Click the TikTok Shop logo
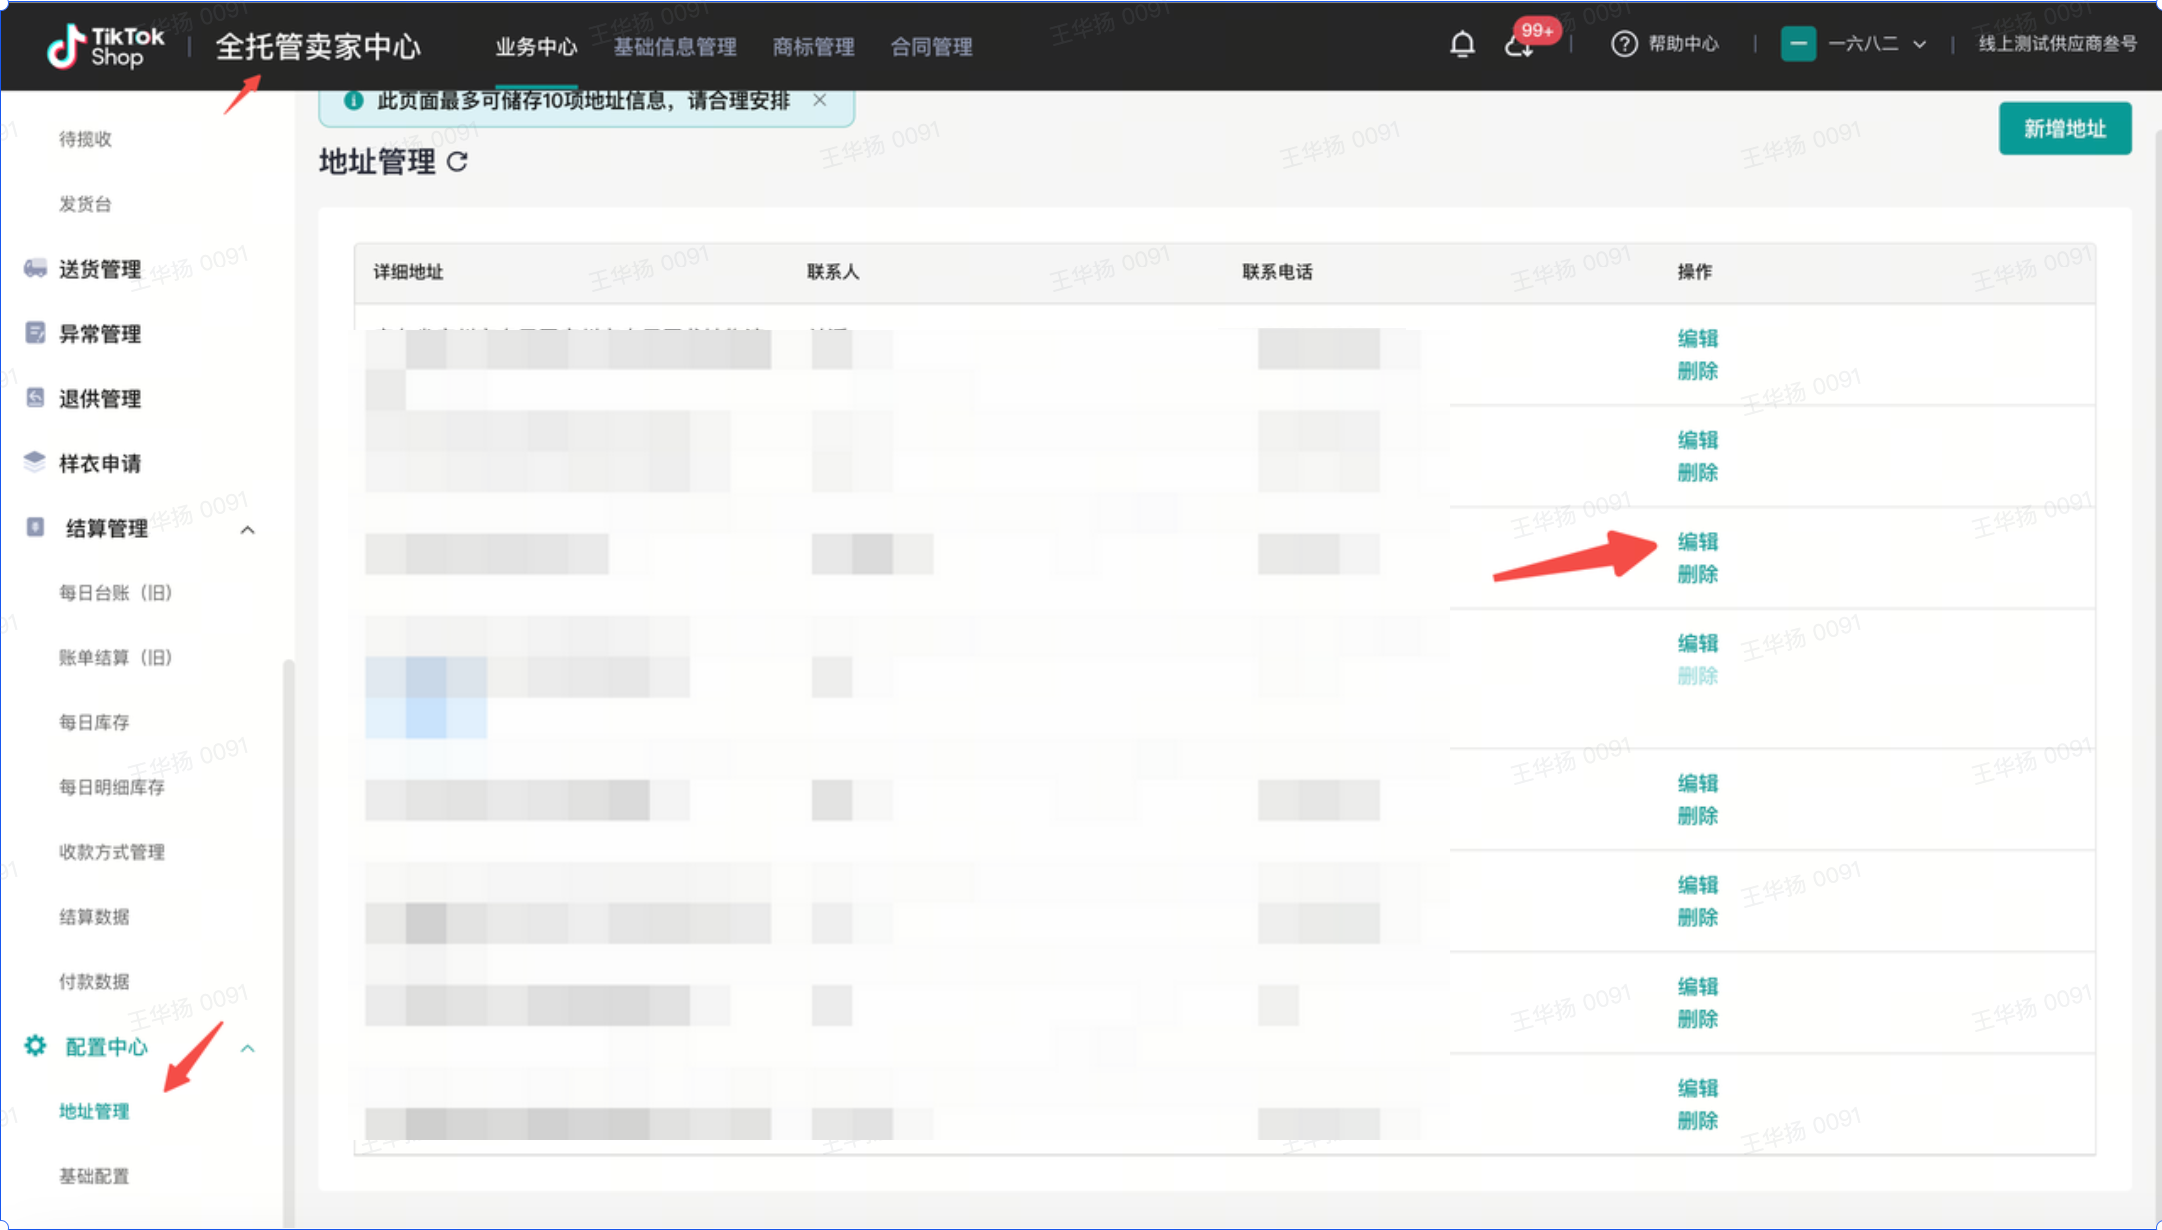 106,46
